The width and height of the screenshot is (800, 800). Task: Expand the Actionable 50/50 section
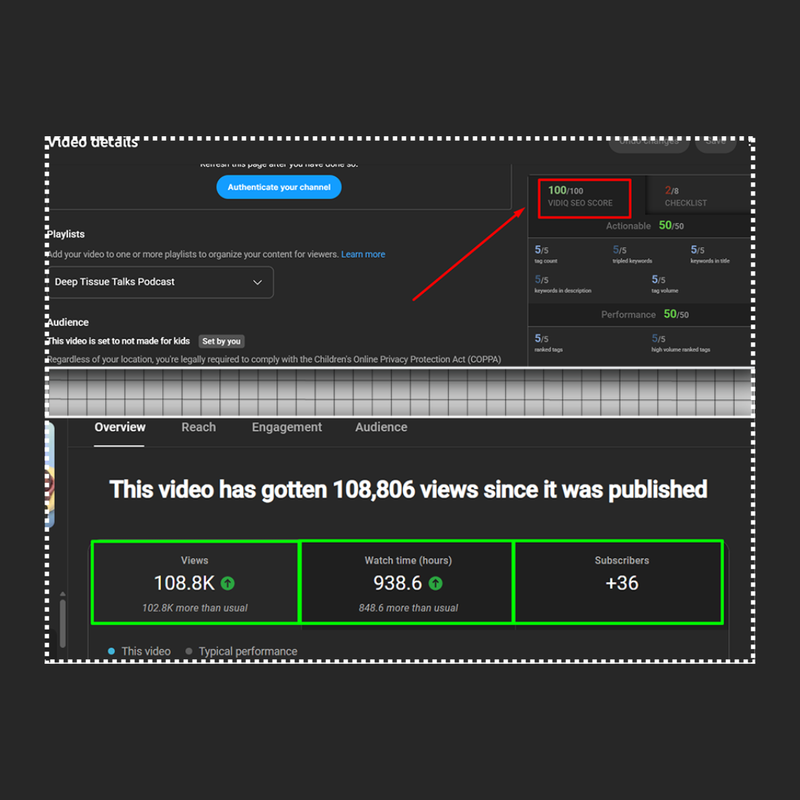pos(644,225)
